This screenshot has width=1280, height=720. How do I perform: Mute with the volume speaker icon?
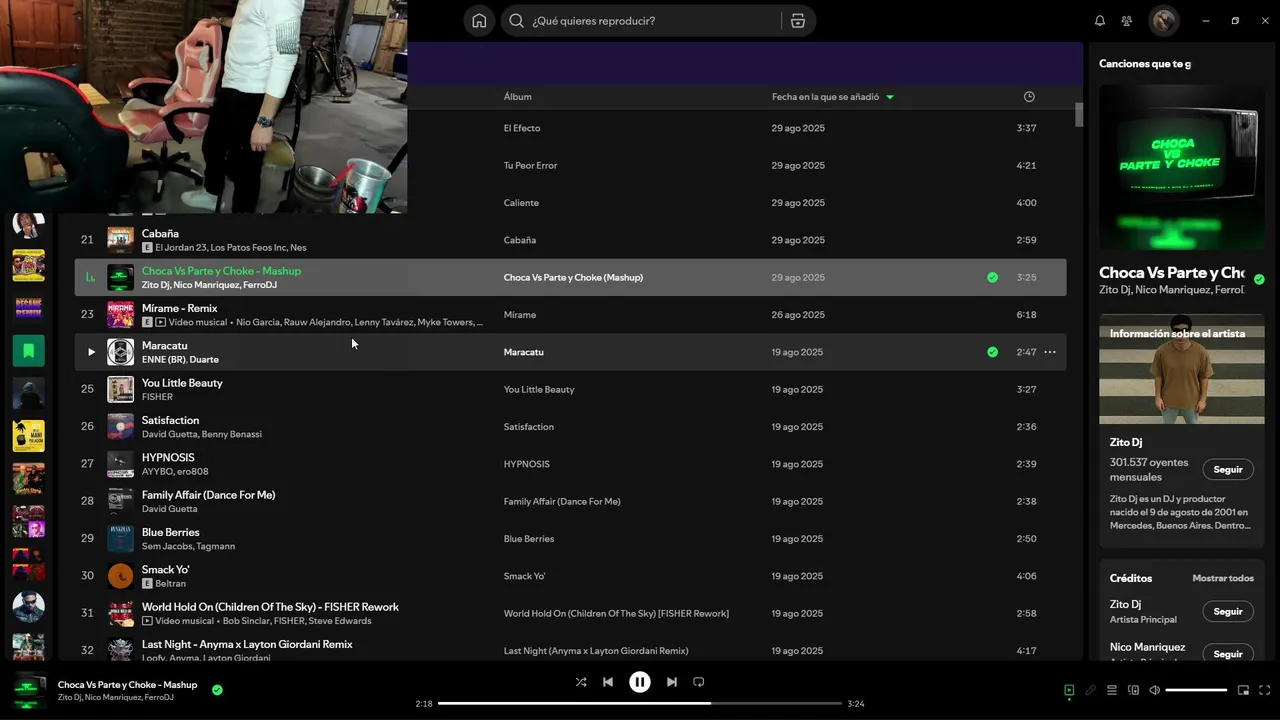1154,690
